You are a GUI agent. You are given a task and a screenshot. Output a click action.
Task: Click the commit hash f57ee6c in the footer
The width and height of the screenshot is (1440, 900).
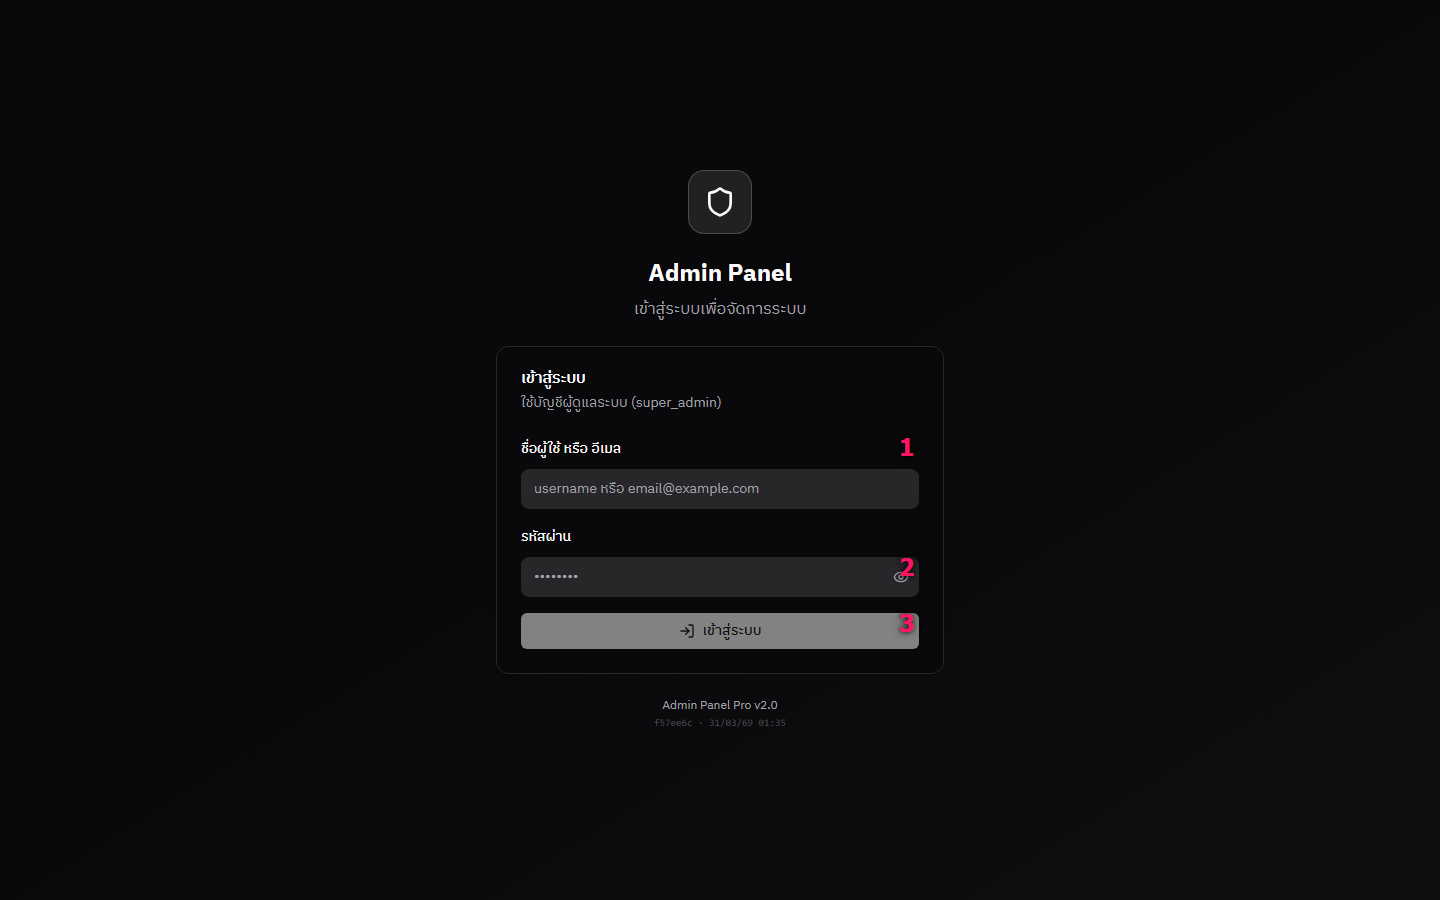pyautogui.click(x=672, y=722)
